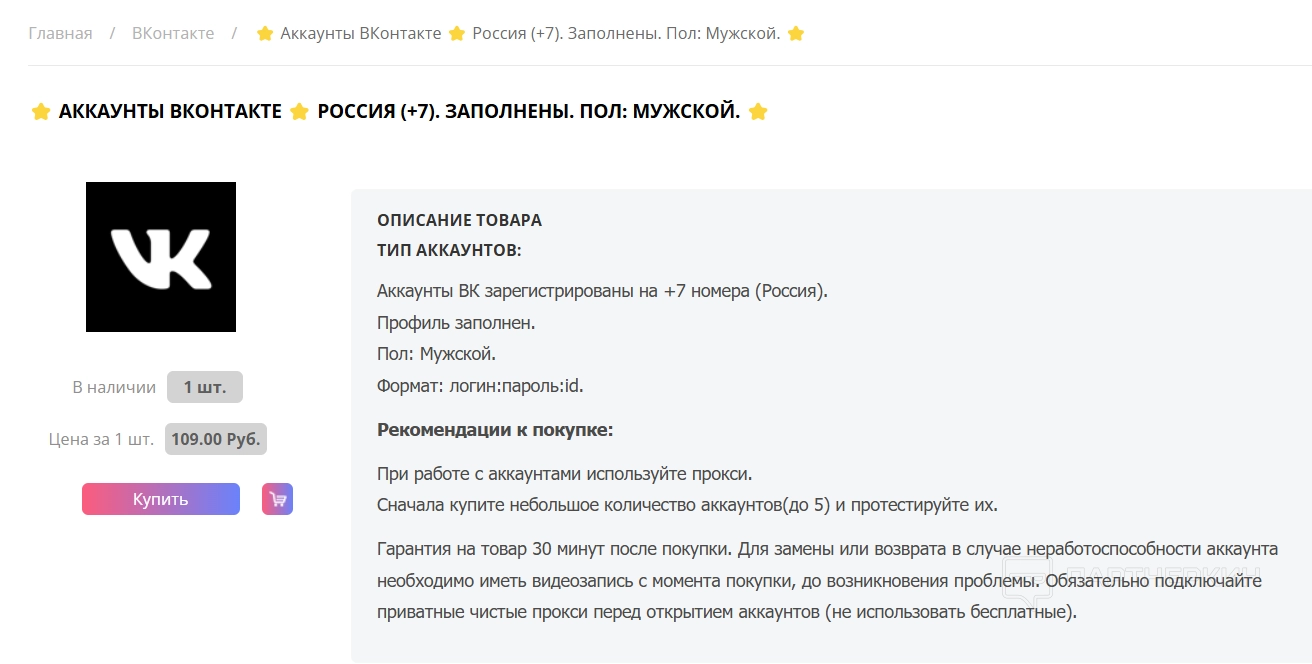The width and height of the screenshot is (1312, 664).
Task: Click the VK logo product image
Action: tap(161, 257)
